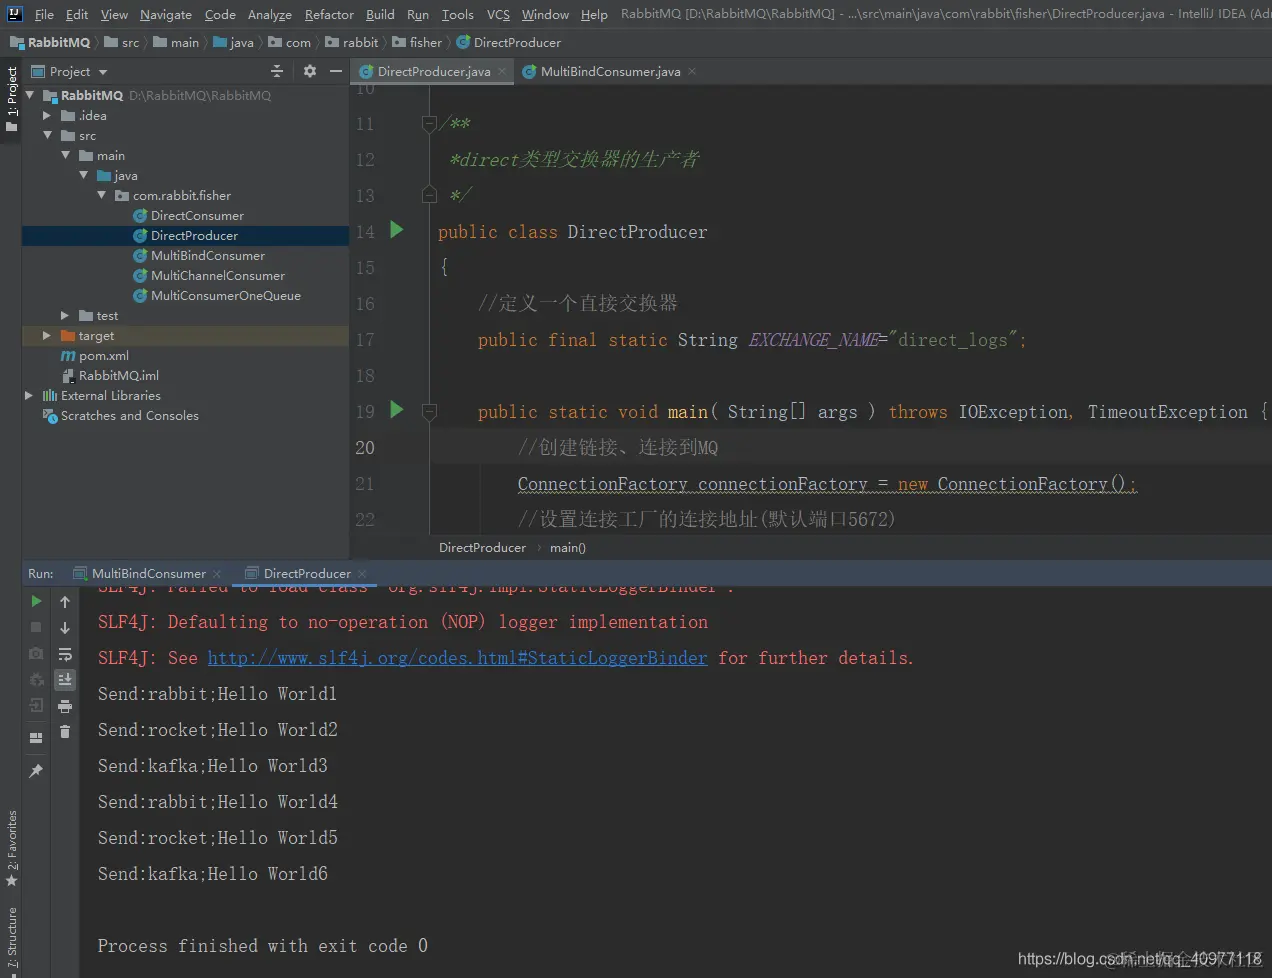This screenshot has width=1272, height=978.
Task: Pin the Run tab with the pin icon
Action: click(36, 771)
